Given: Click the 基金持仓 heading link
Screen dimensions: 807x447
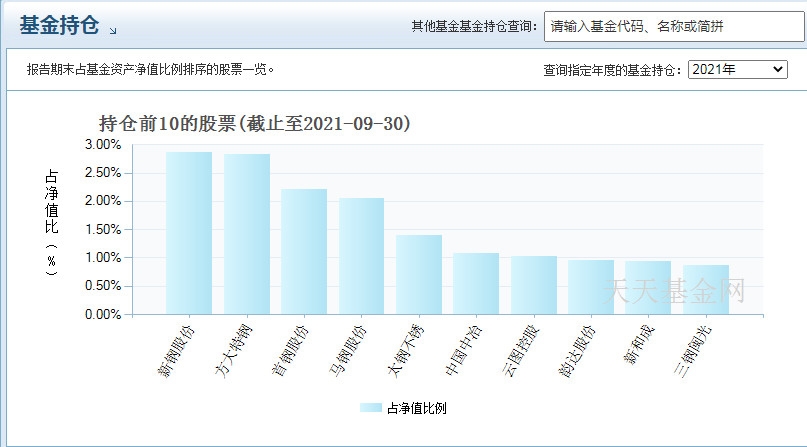Looking at the screenshot, I should 59,25.
